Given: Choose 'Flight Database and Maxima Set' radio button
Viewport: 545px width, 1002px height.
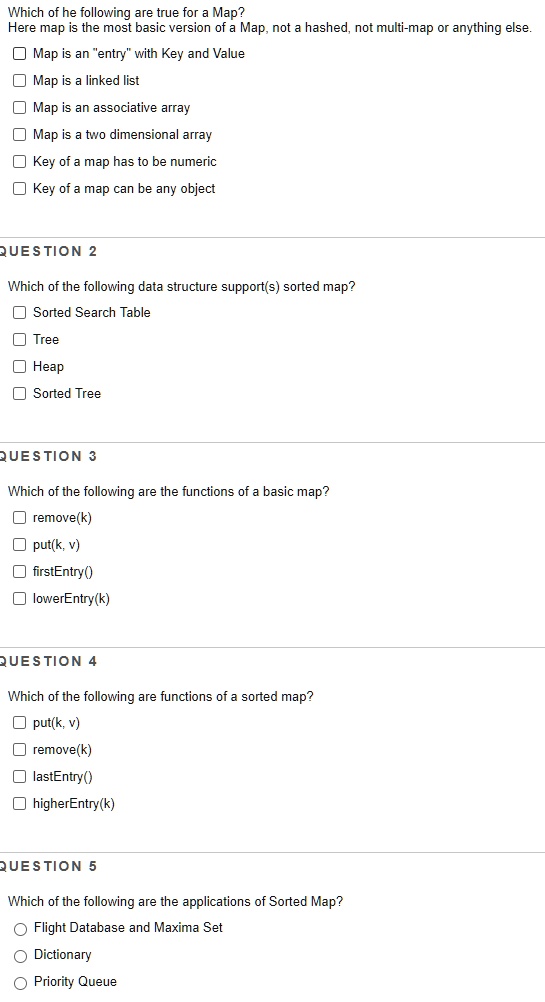Looking at the screenshot, I should [20, 929].
